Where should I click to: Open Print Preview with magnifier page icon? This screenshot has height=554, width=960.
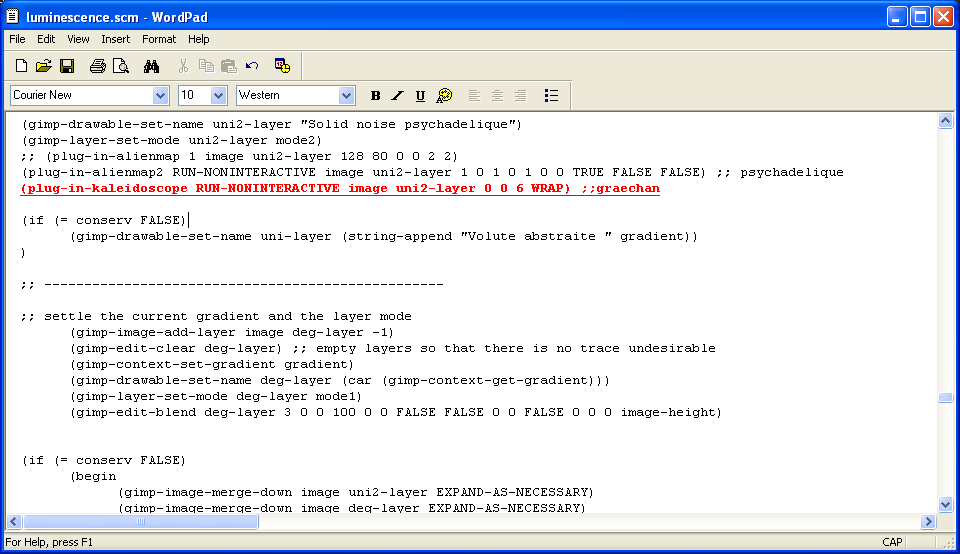121,66
